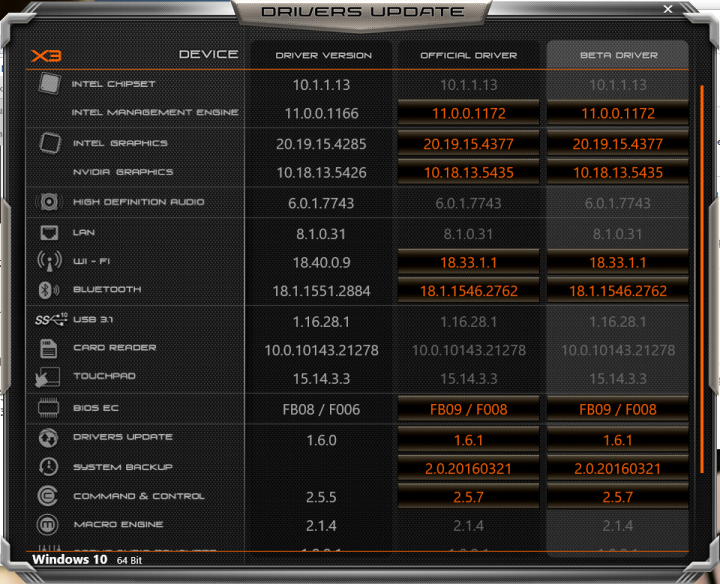Click the Windows 10 64 Bit label
The height and width of the screenshot is (584, 720).
(87, 560)
